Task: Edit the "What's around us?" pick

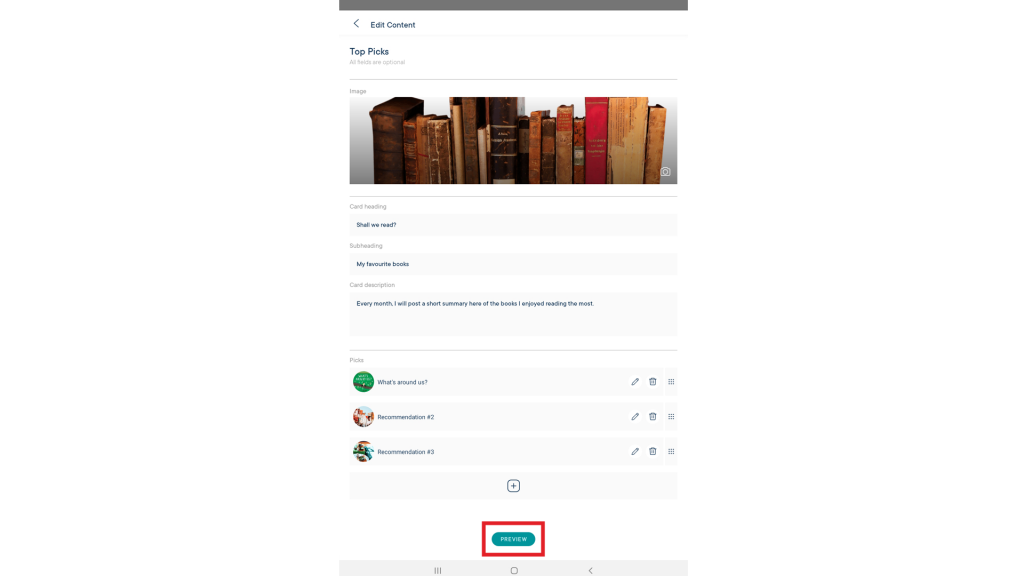Action: pyautogui.click(x=635, y=381)
